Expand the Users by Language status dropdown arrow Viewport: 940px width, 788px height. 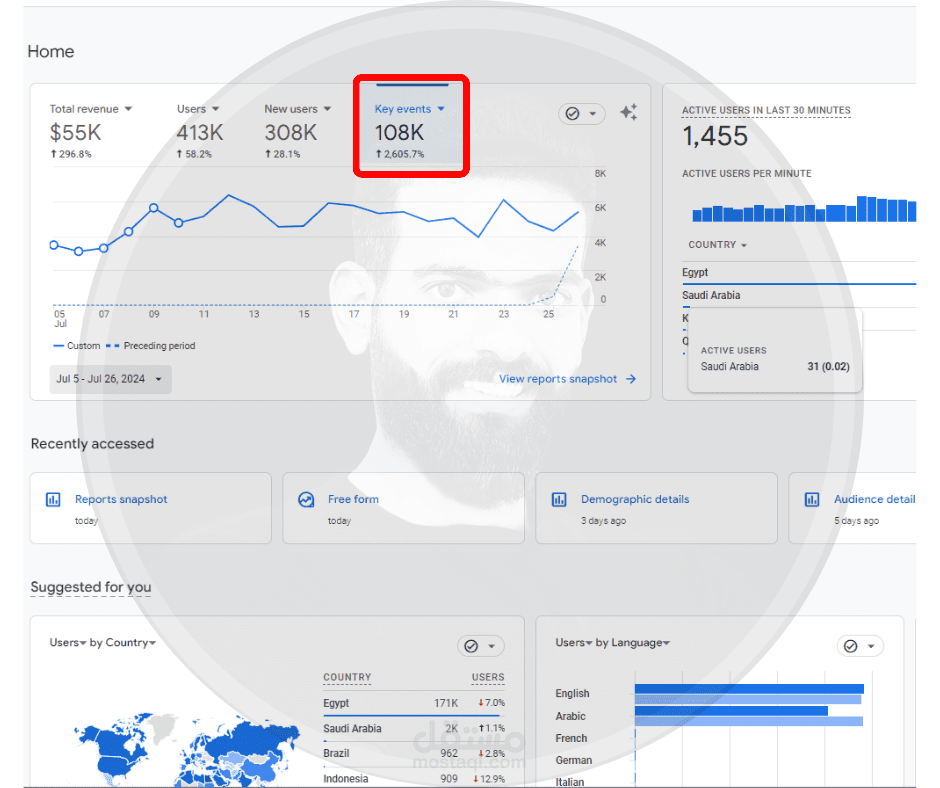click(x=871, y=646)
